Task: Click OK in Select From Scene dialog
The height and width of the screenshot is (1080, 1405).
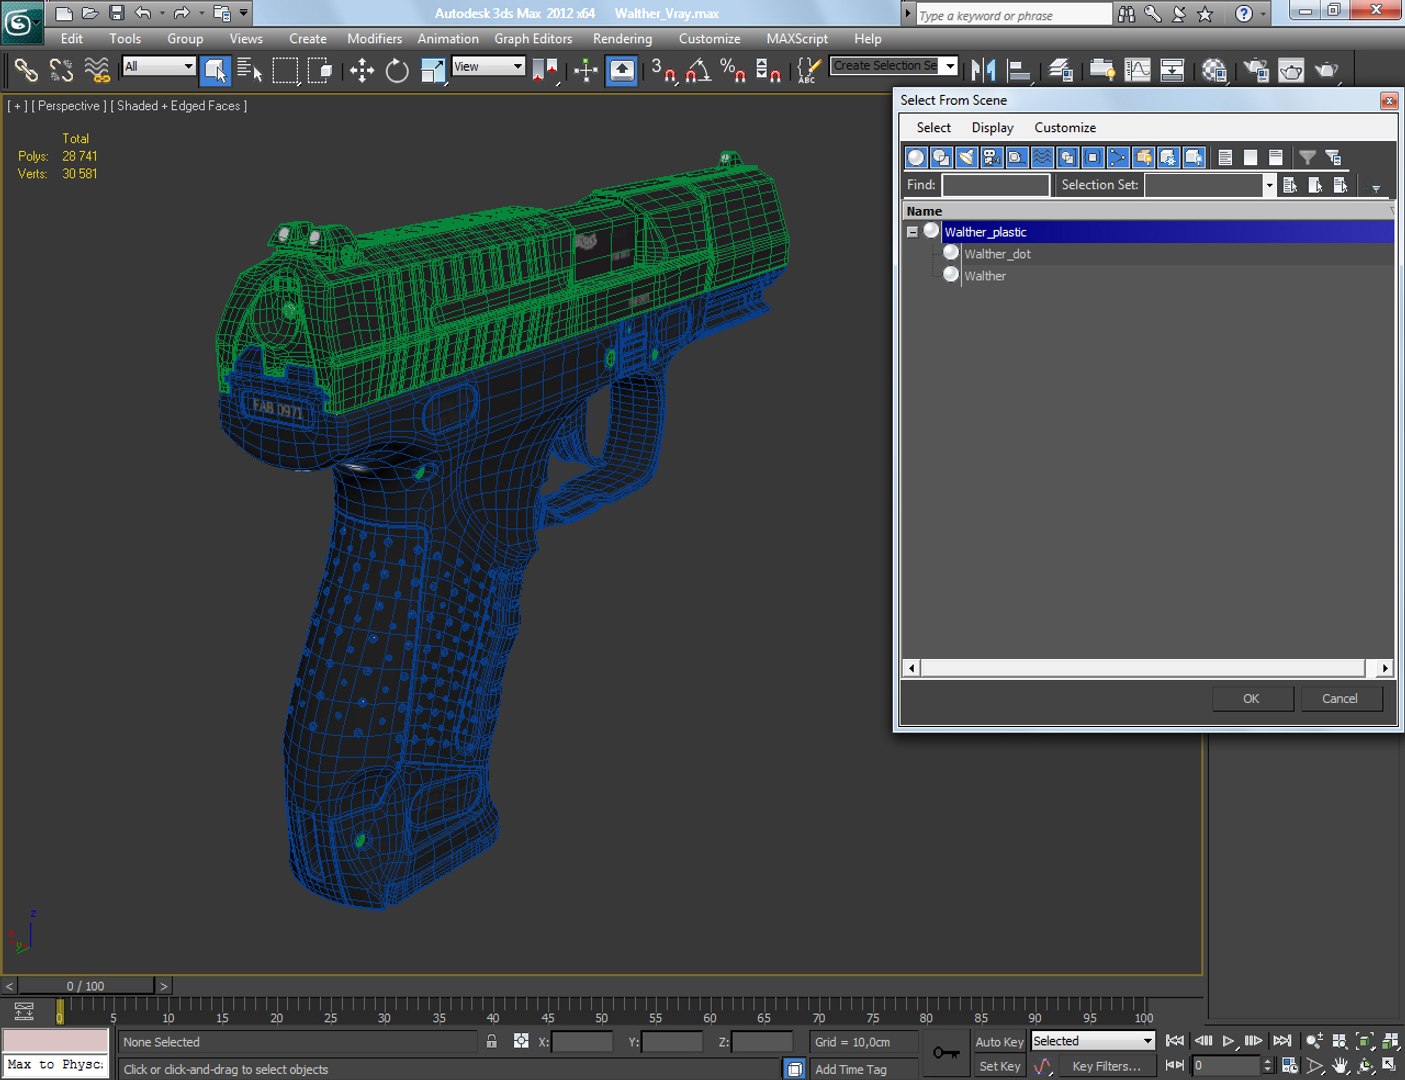Action: point(1252,699)
